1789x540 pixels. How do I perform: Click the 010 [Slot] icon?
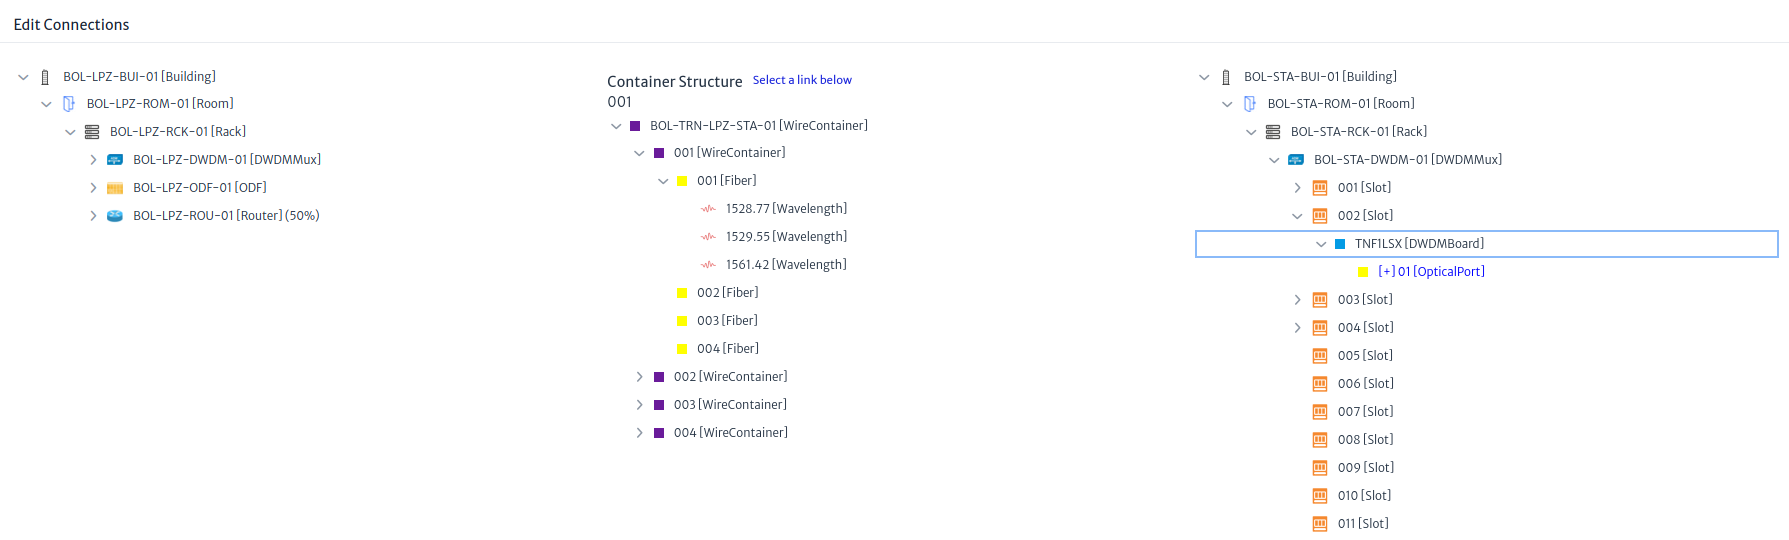coord(1320,496)
